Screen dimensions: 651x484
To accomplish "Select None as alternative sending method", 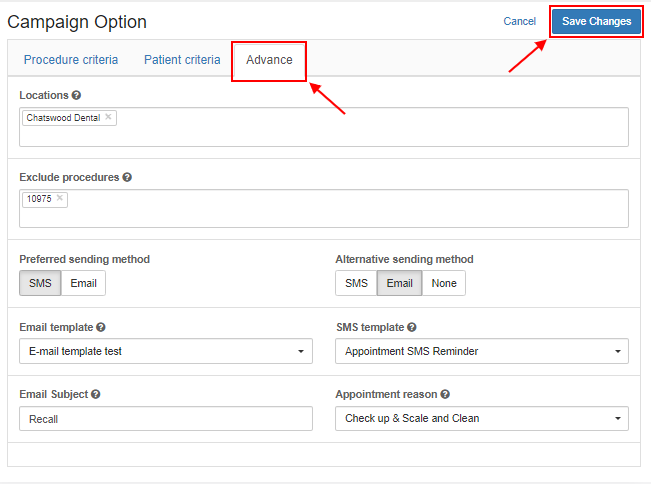I will tap(444, 283).
